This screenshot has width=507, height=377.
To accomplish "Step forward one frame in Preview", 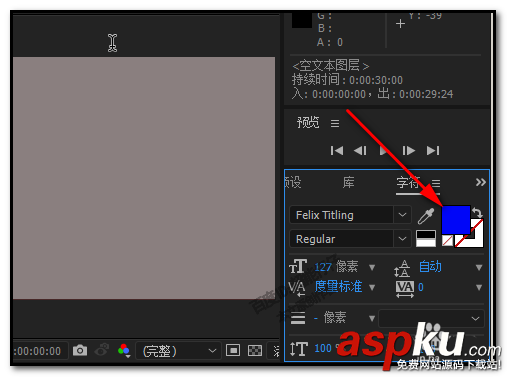I will click(x=408, y=151).
